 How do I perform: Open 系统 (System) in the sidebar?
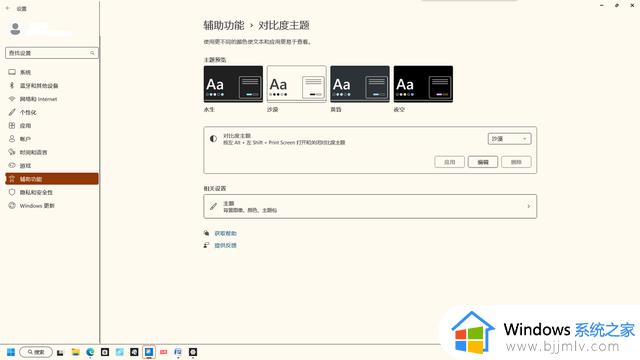52,72
